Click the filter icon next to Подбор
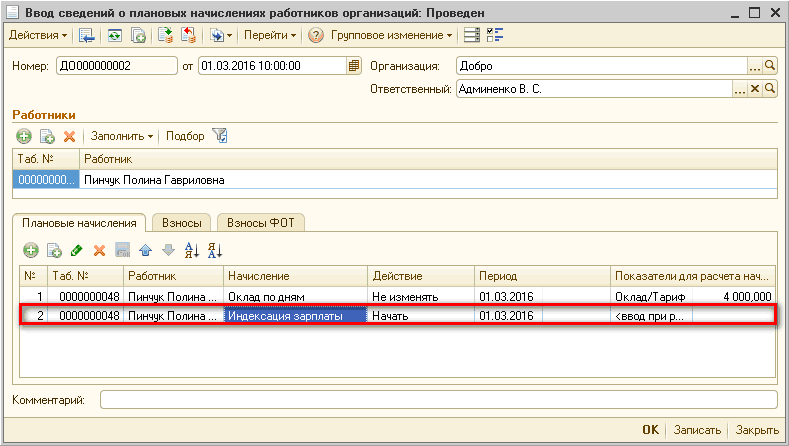The width and height of the screenshot is (789, 446). pos(220,136)
